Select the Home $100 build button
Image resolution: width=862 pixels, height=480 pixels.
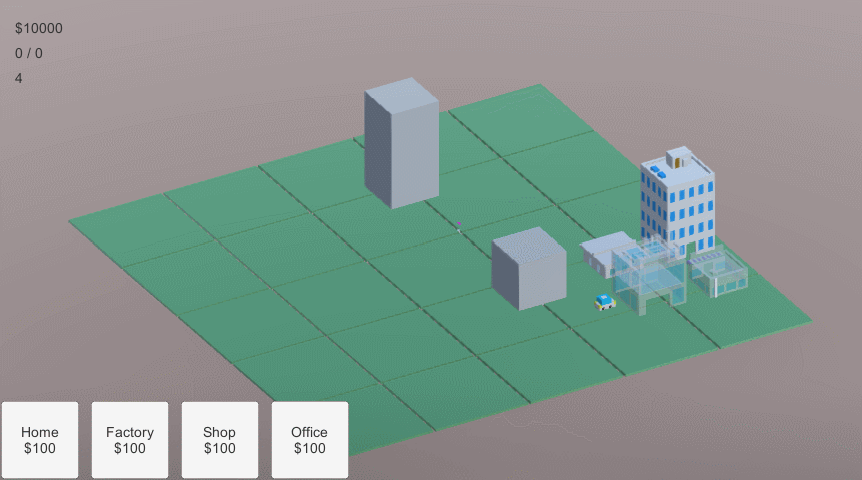click(40, 440)
